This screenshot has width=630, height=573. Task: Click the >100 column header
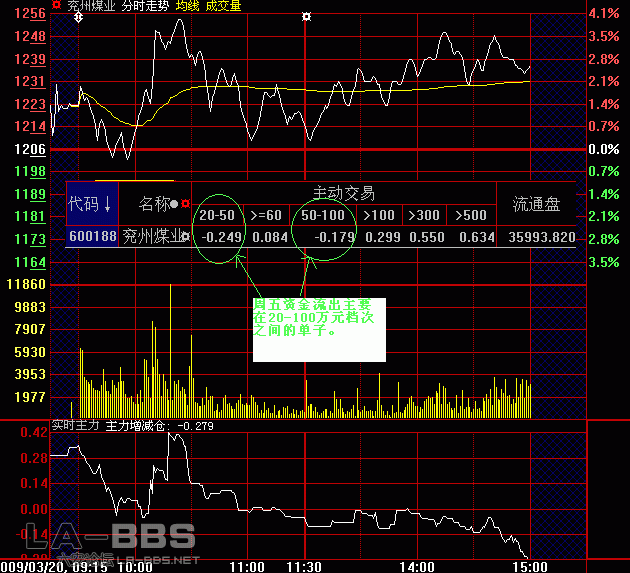[379, 216]
